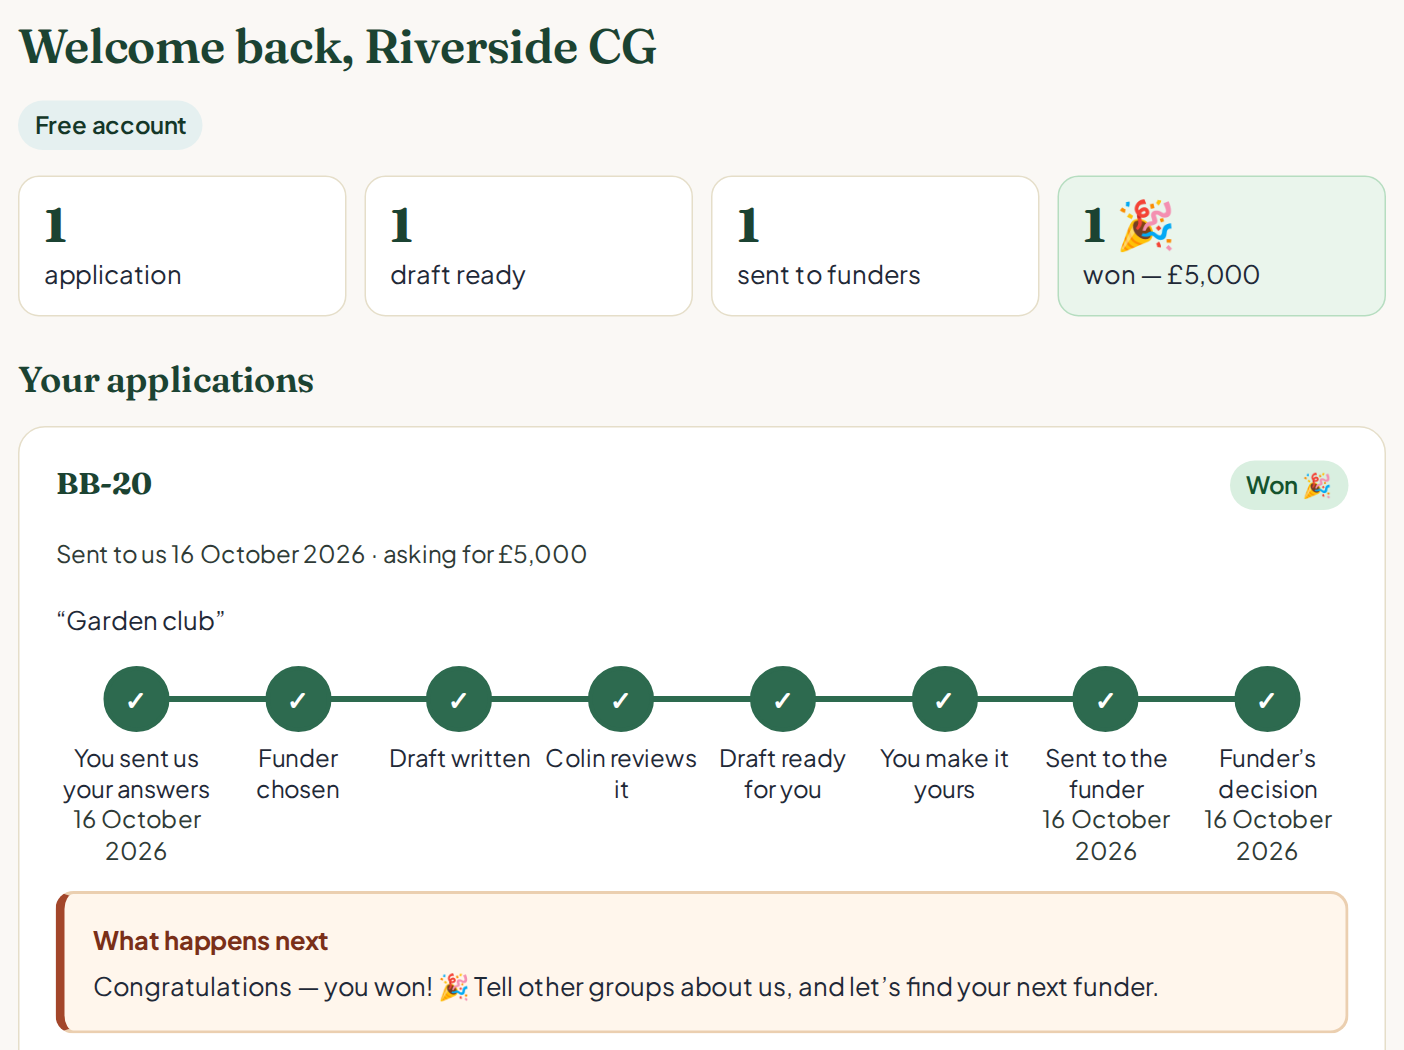Click the party popper icon in won card
Viewport: 1404px width, 1050px height.
tap(1145, 225)
